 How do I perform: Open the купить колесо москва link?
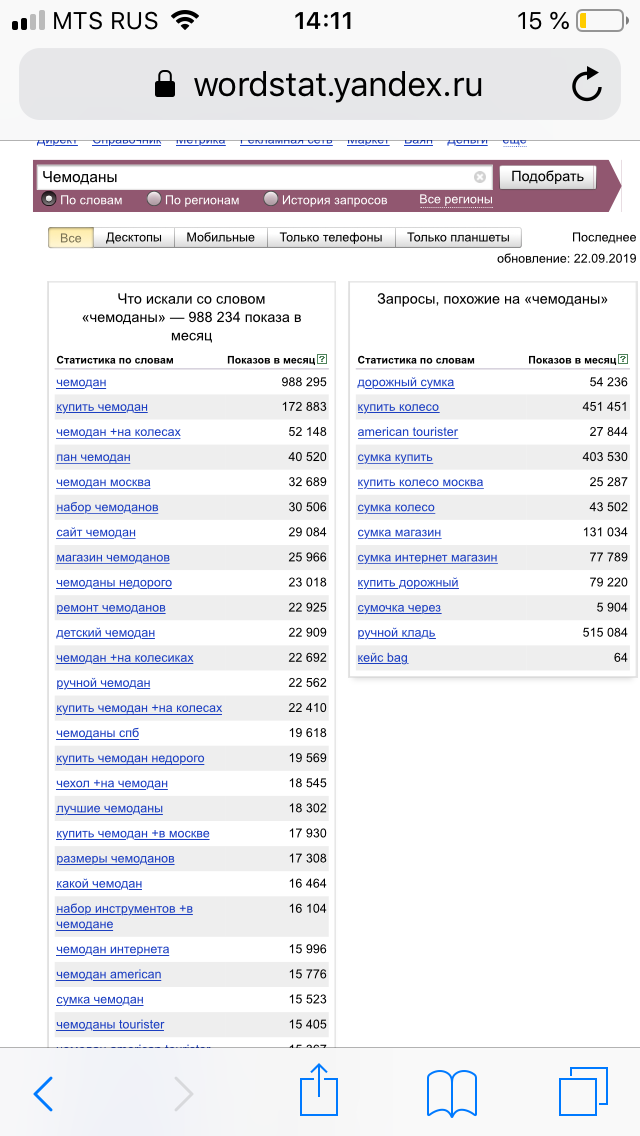coord(420,483)
